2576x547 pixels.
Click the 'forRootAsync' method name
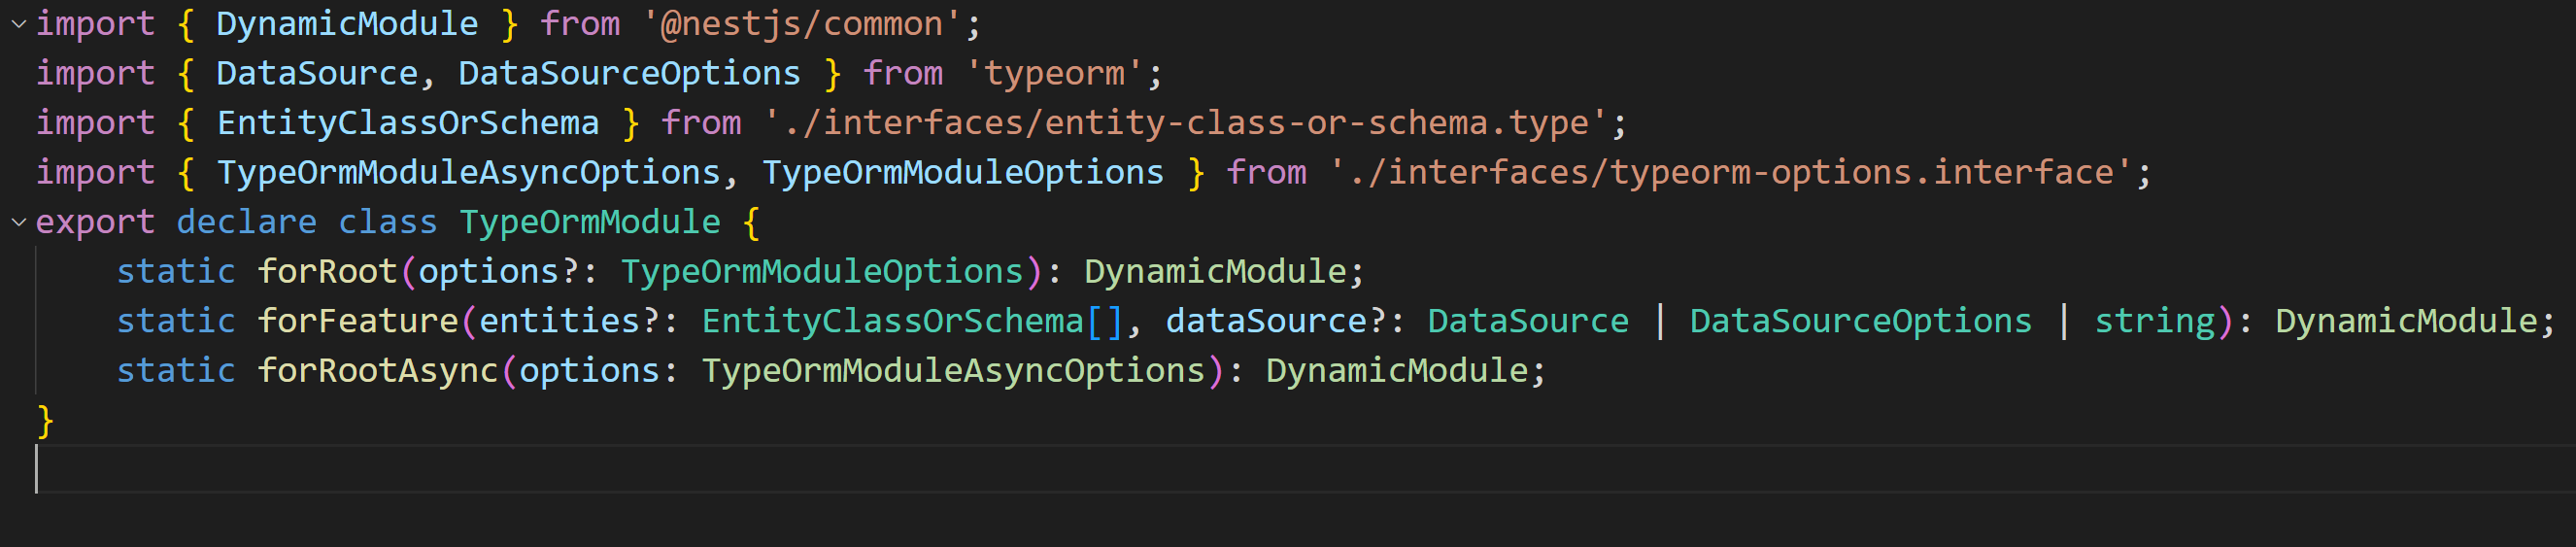[377, 371]
